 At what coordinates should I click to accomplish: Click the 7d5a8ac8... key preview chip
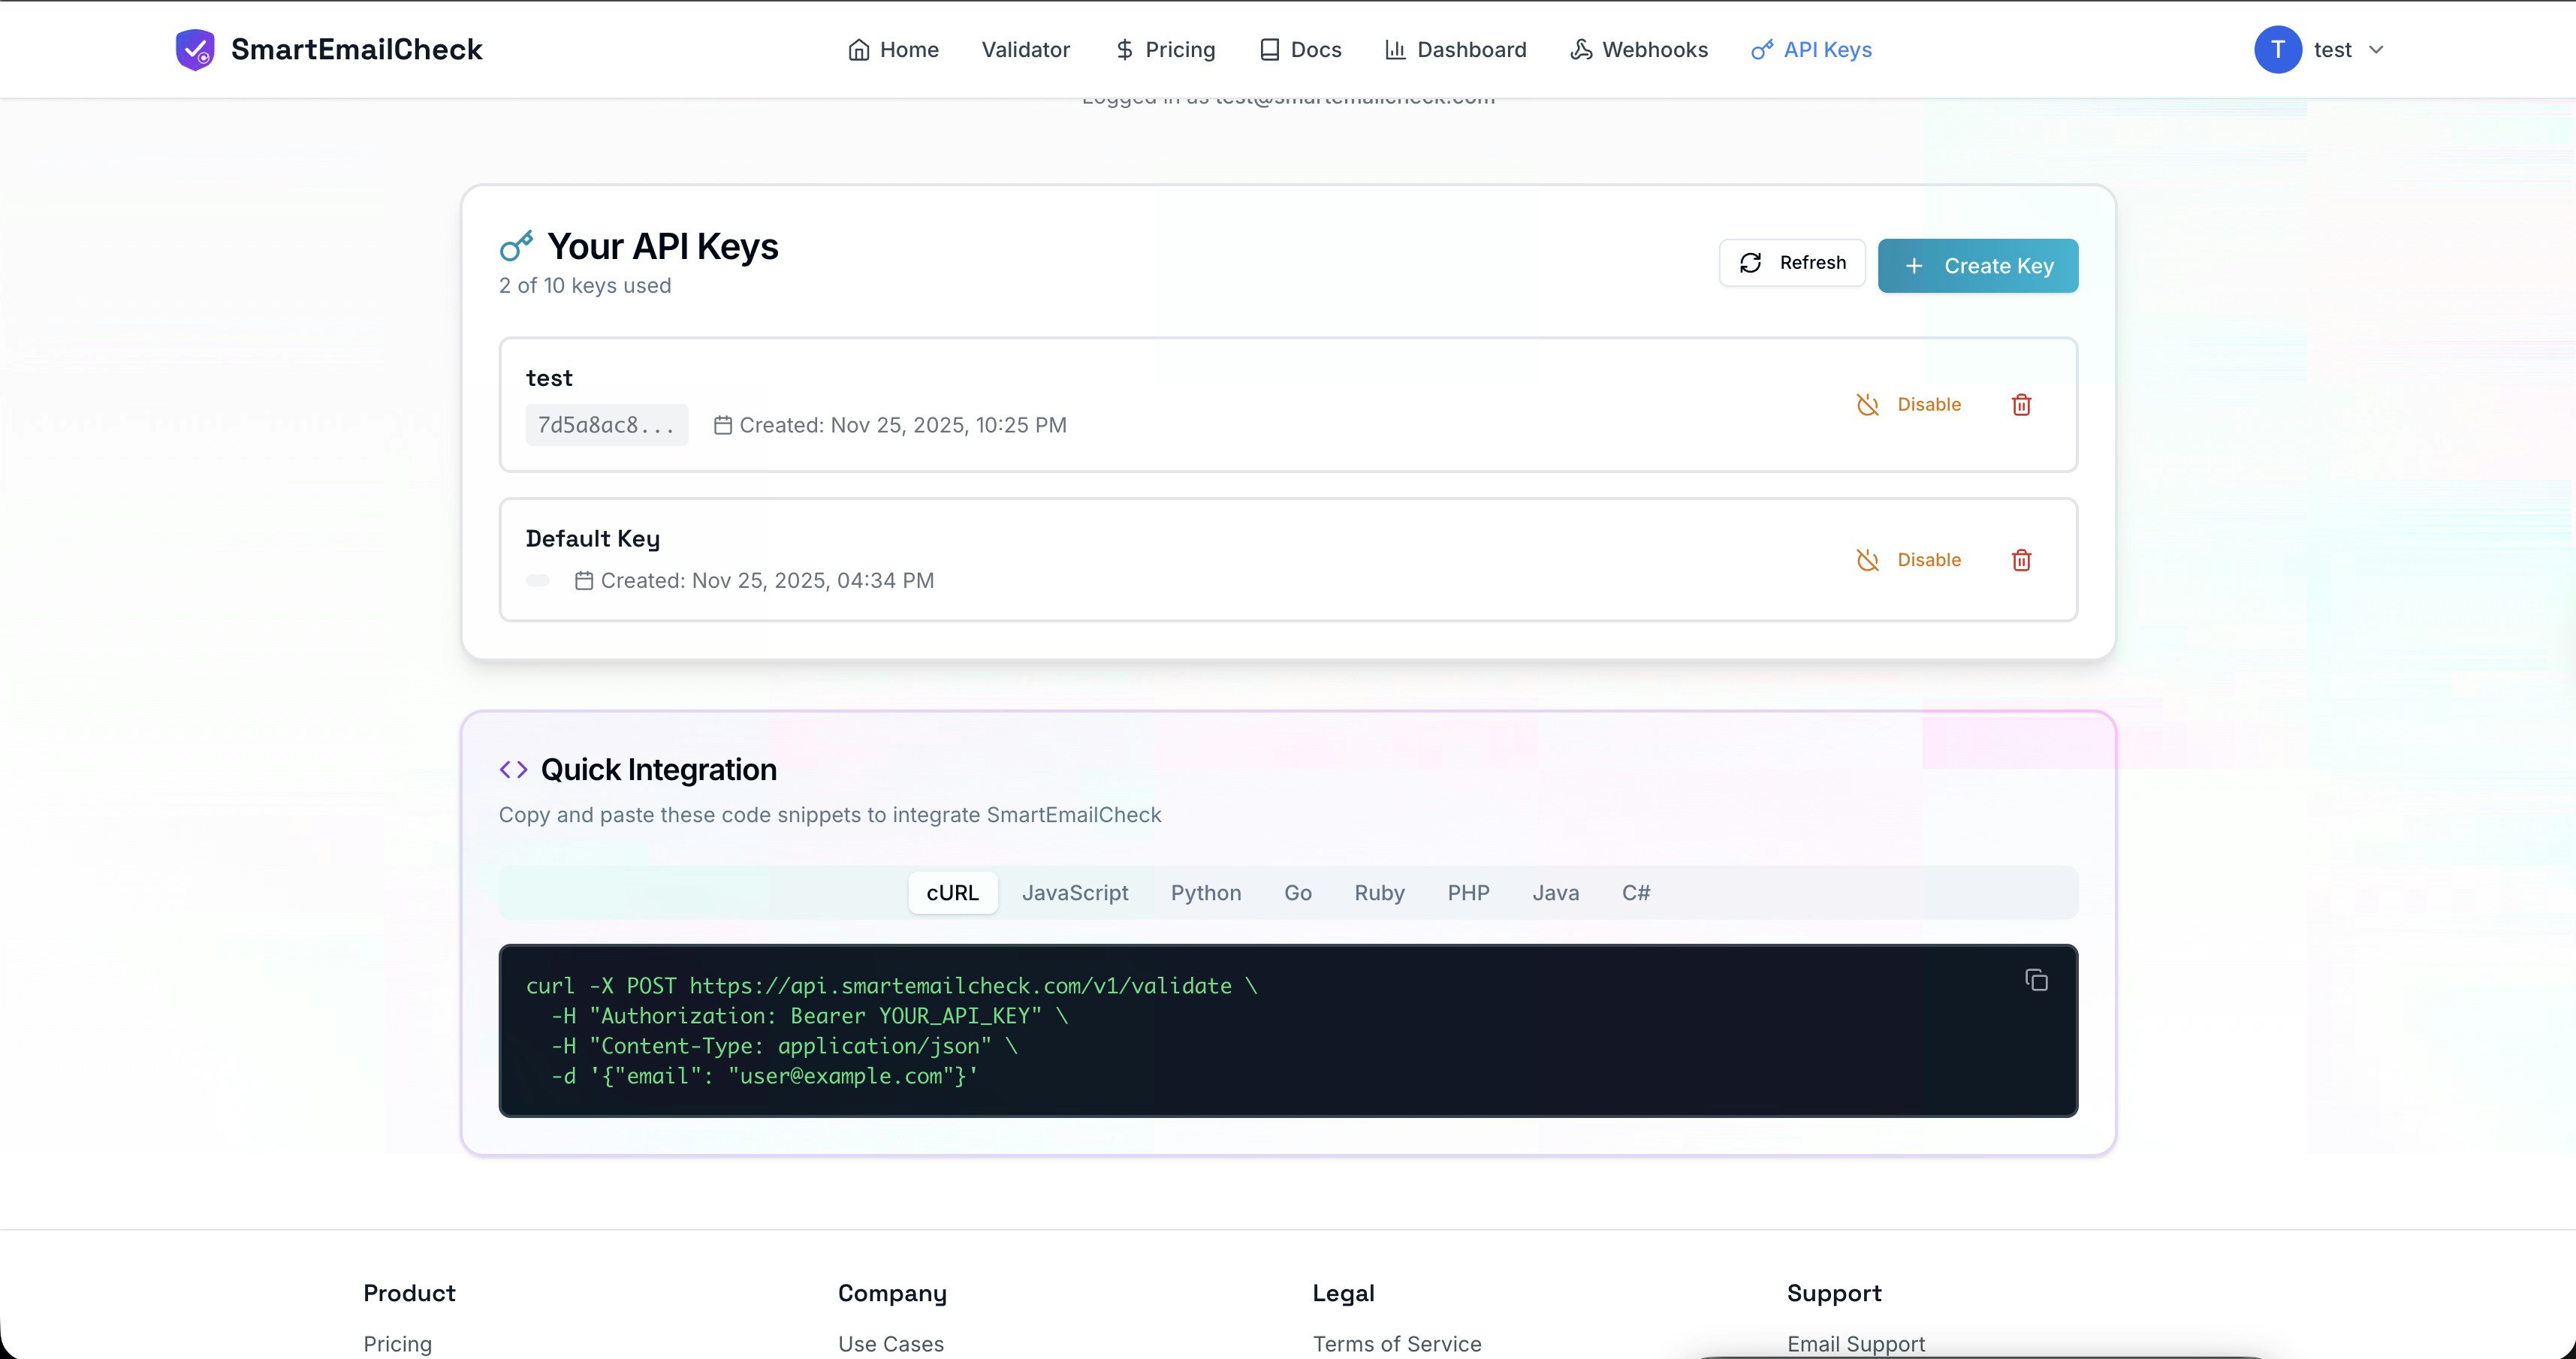606,425
